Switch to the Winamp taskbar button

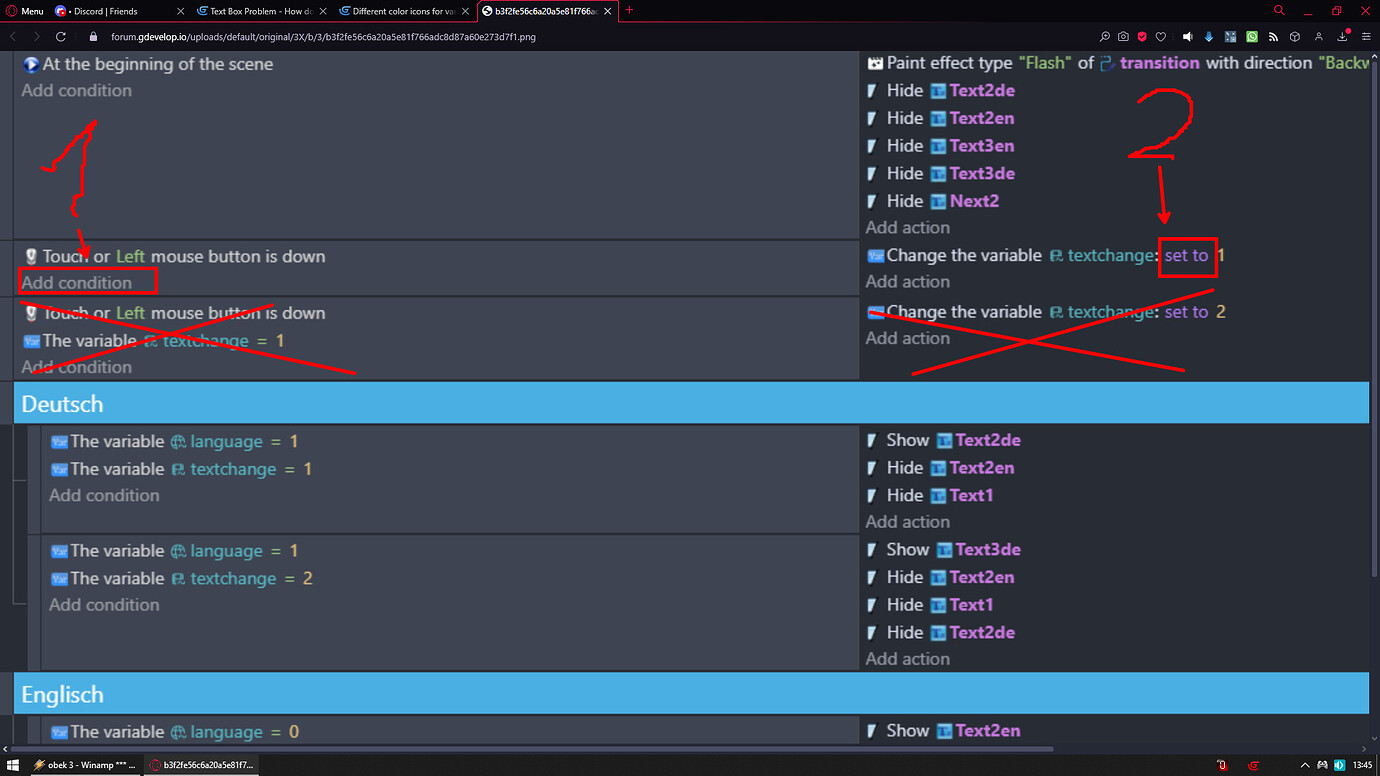click(84, 765)
